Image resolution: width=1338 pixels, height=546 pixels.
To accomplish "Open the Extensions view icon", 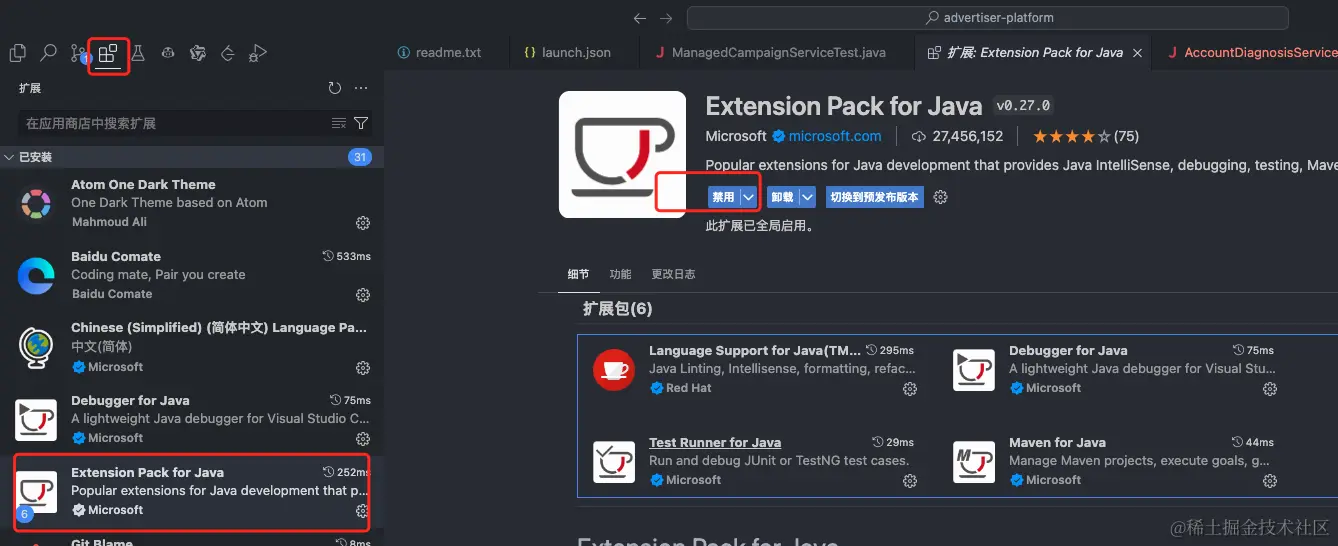I will coord(108,54).
